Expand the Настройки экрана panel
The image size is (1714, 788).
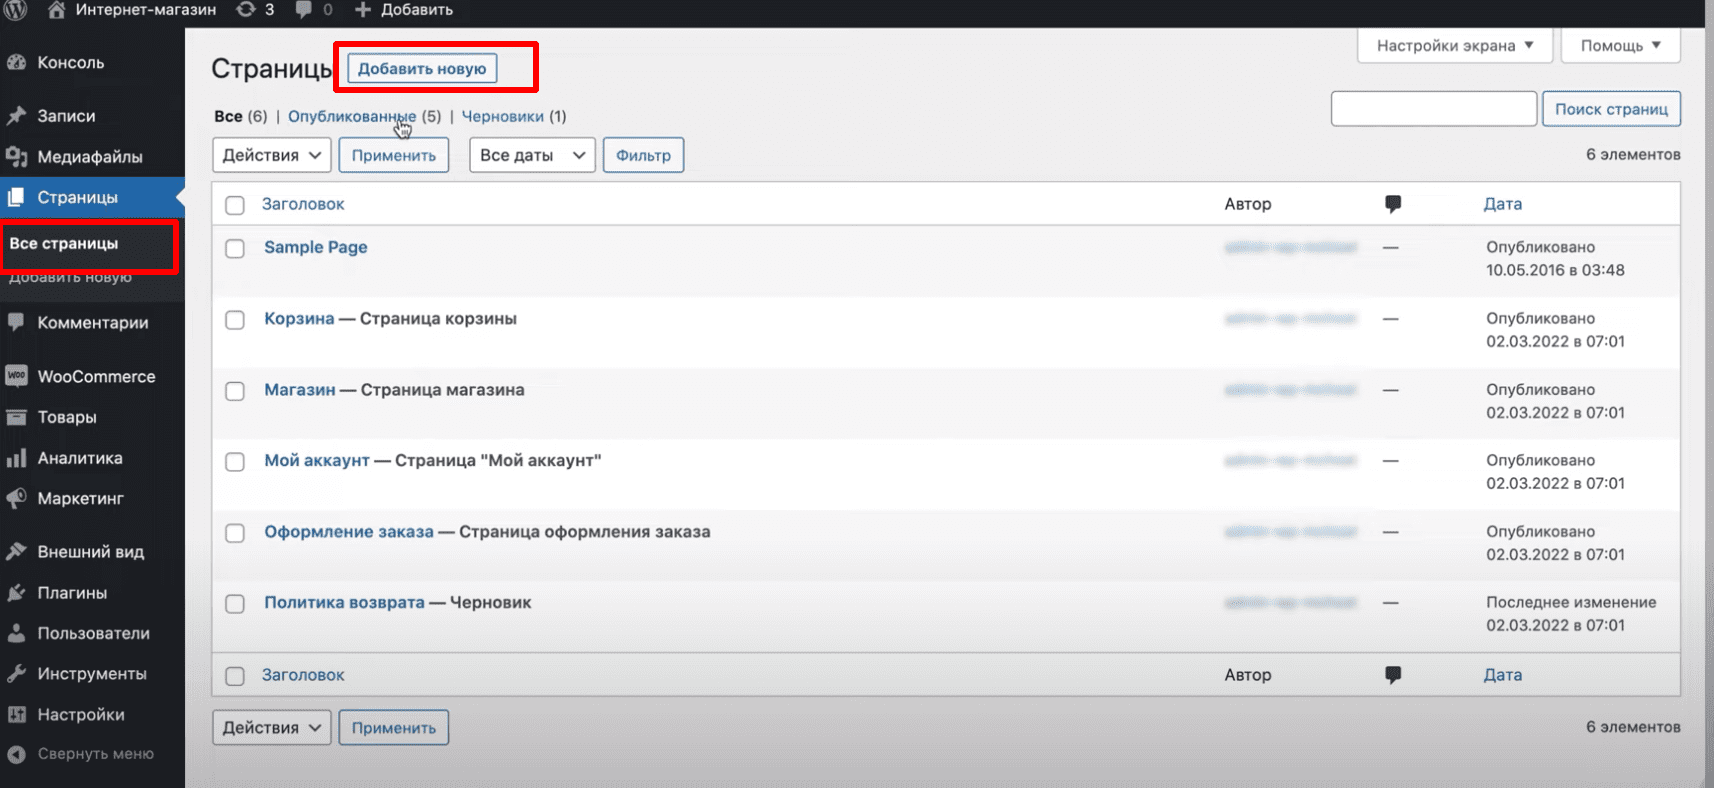coord(1455,45)
